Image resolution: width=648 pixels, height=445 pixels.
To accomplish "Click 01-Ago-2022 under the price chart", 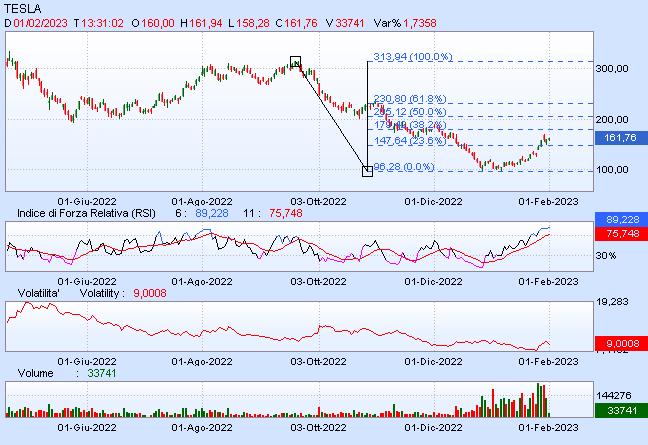I will point(202,202).
